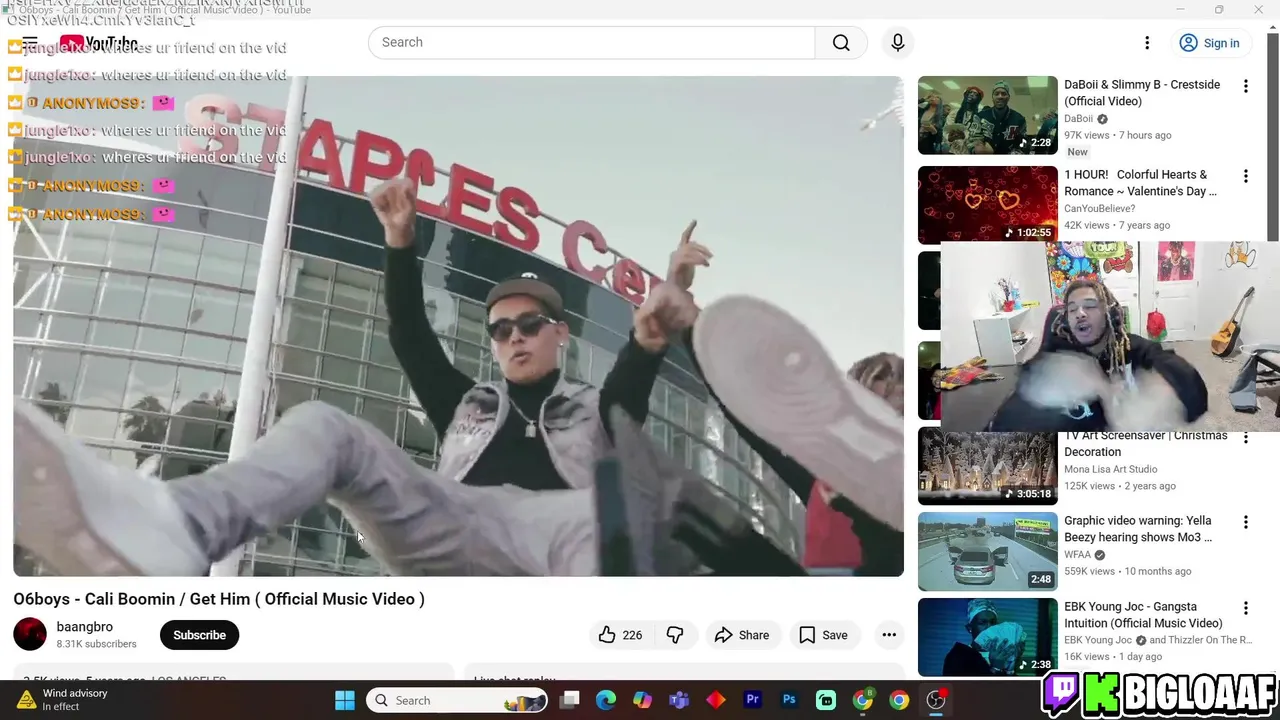Click the DaBoii channel name
The width and height of the screenshot is (1280, 720).
tap(1078, 119)
